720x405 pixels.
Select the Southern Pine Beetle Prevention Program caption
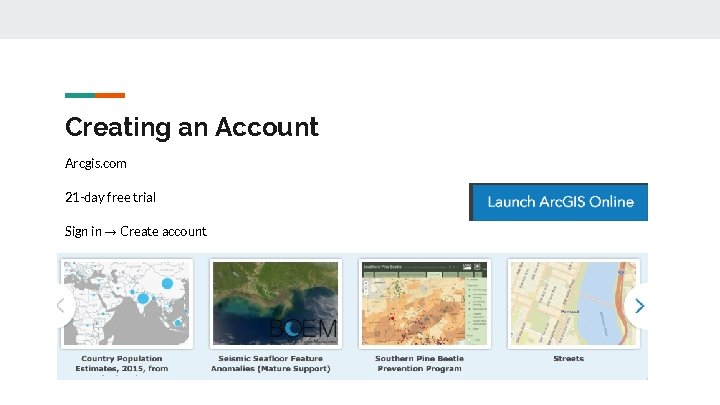(419, 363)
